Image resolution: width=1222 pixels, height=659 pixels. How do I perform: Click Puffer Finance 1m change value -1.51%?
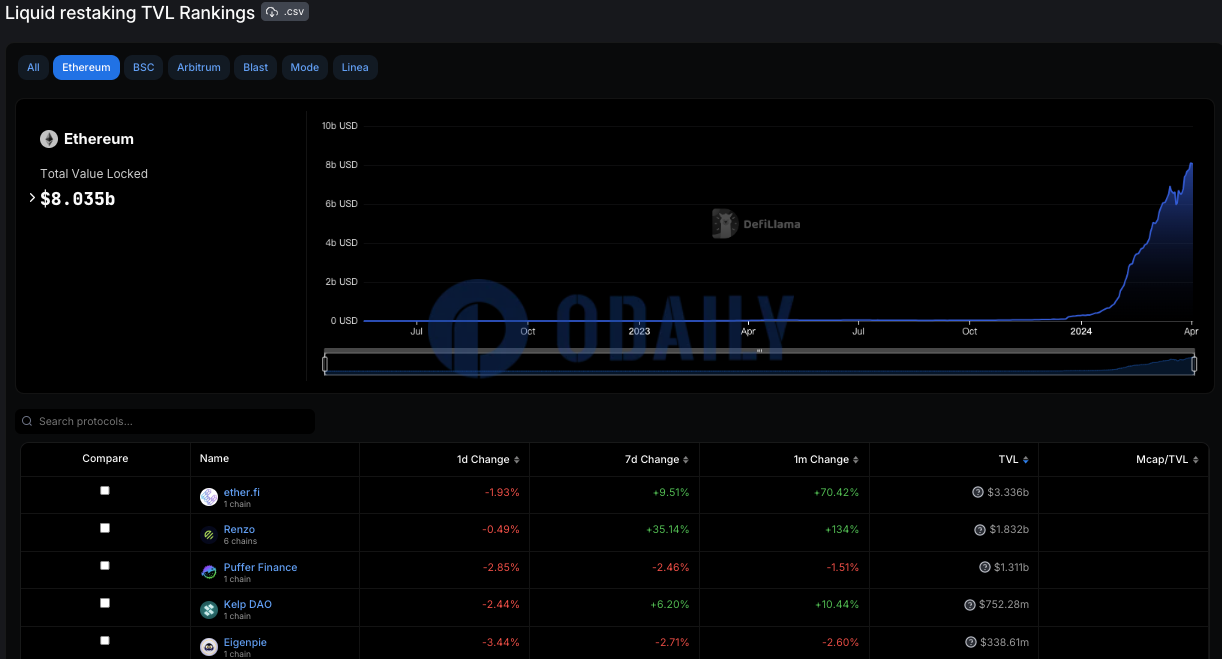point(842,567)
